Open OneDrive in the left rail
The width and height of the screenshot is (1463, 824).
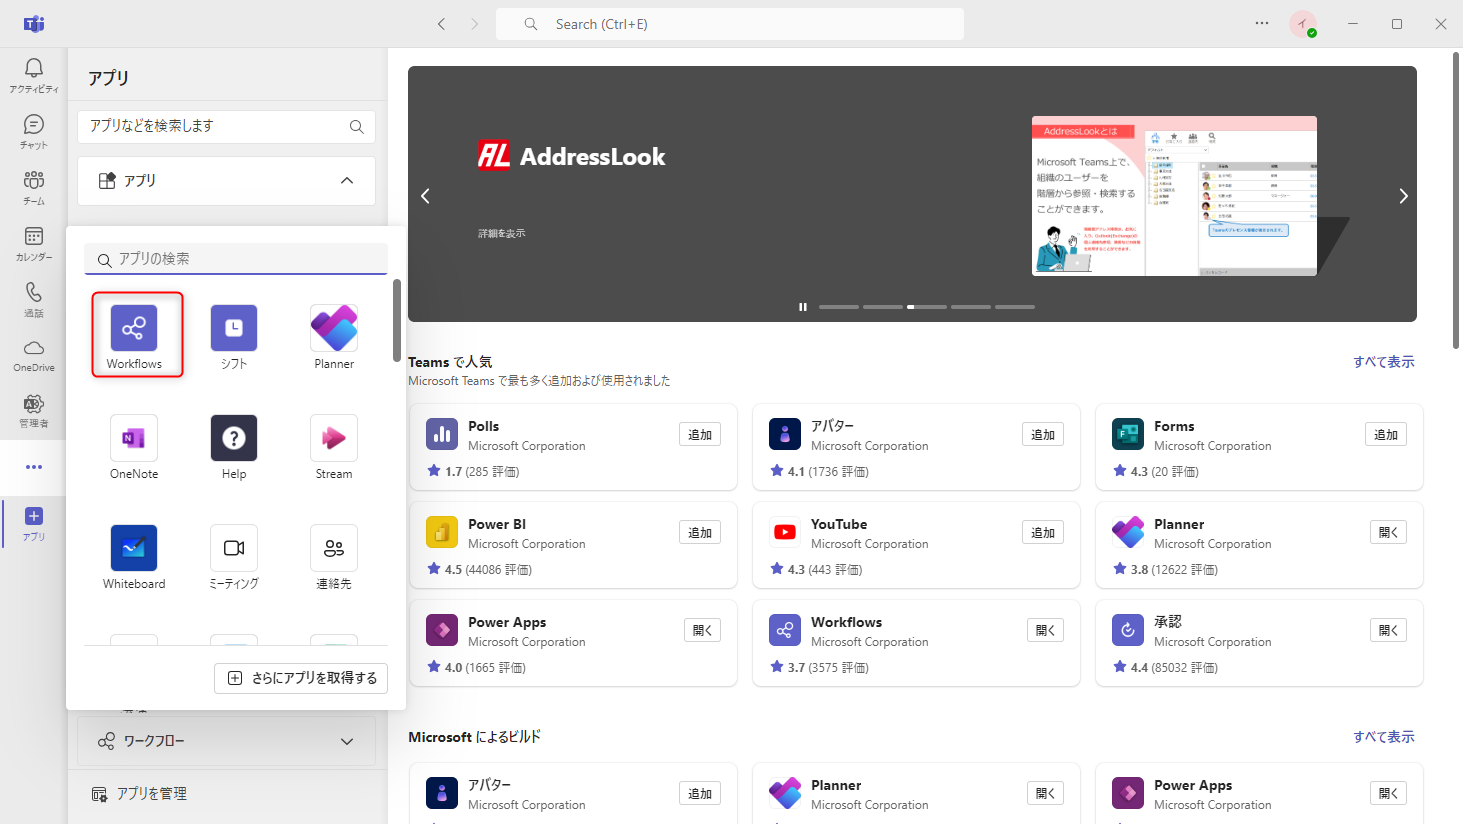click(34, 355)
